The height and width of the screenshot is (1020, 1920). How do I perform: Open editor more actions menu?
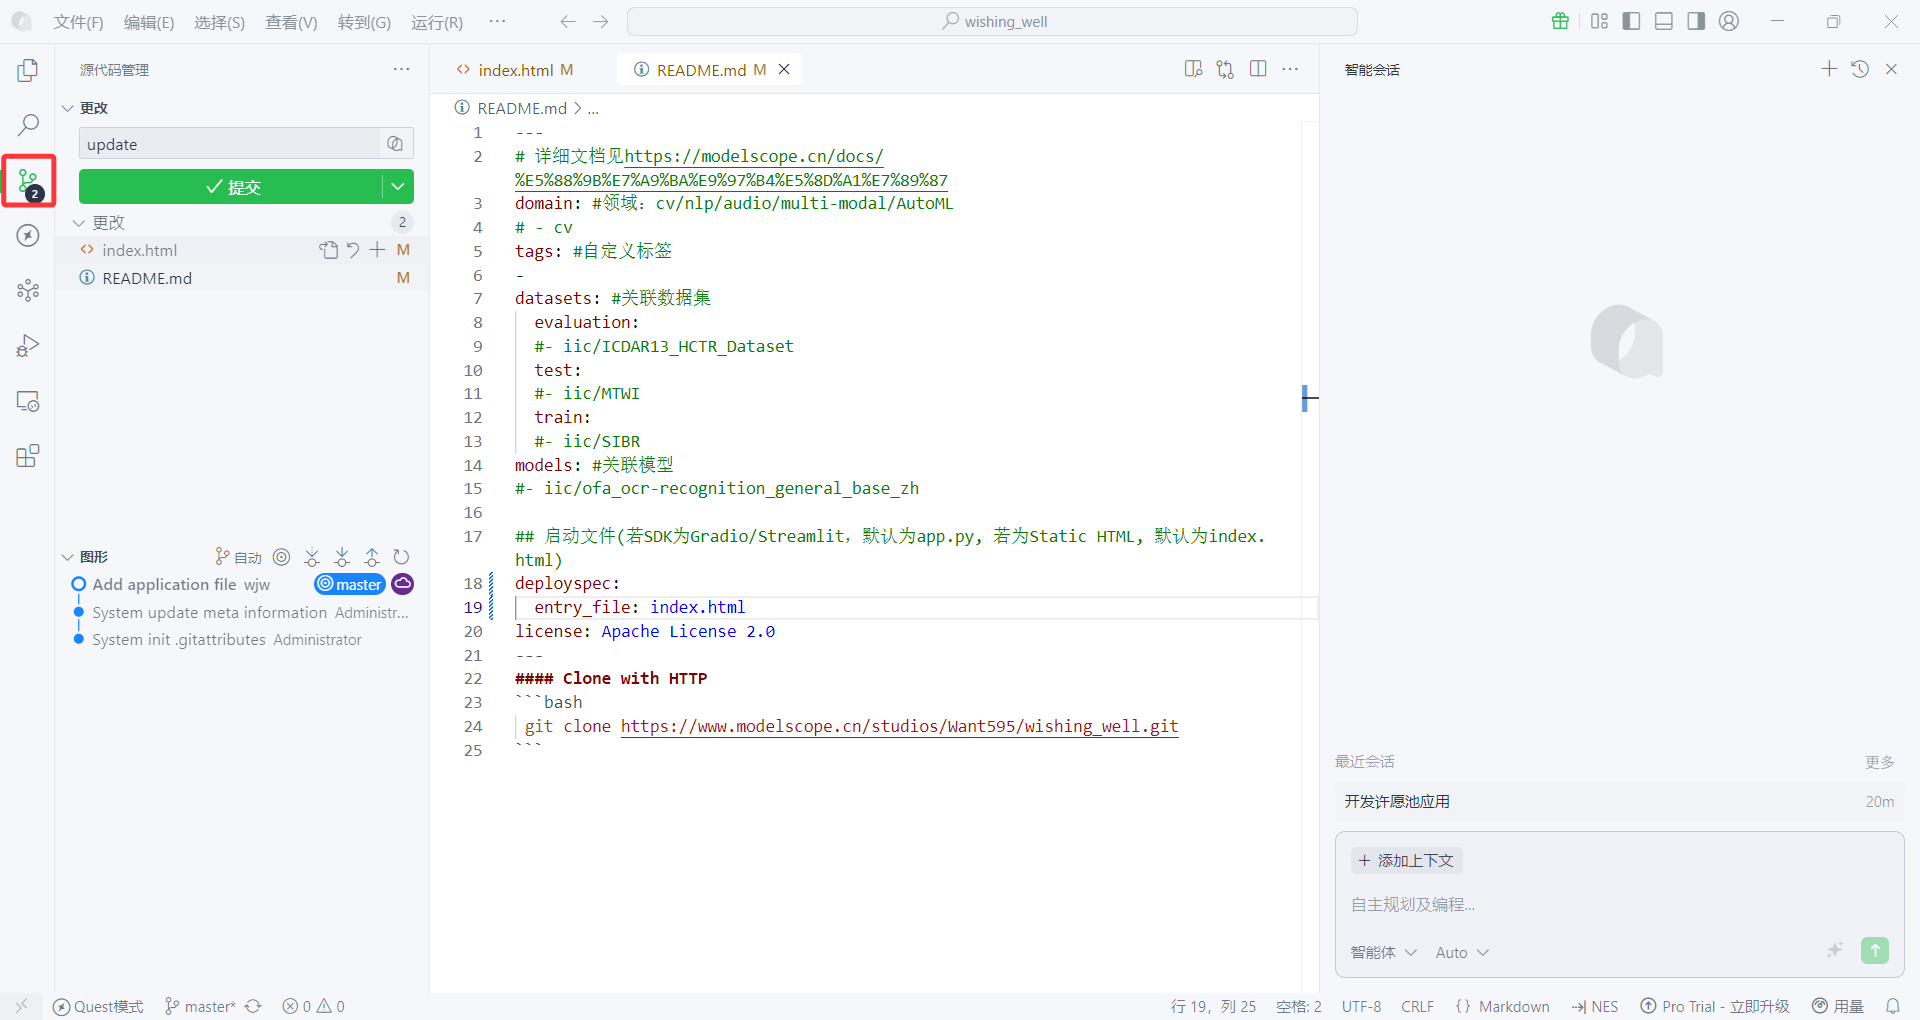pyautogui.click(x=1290, y=69)
